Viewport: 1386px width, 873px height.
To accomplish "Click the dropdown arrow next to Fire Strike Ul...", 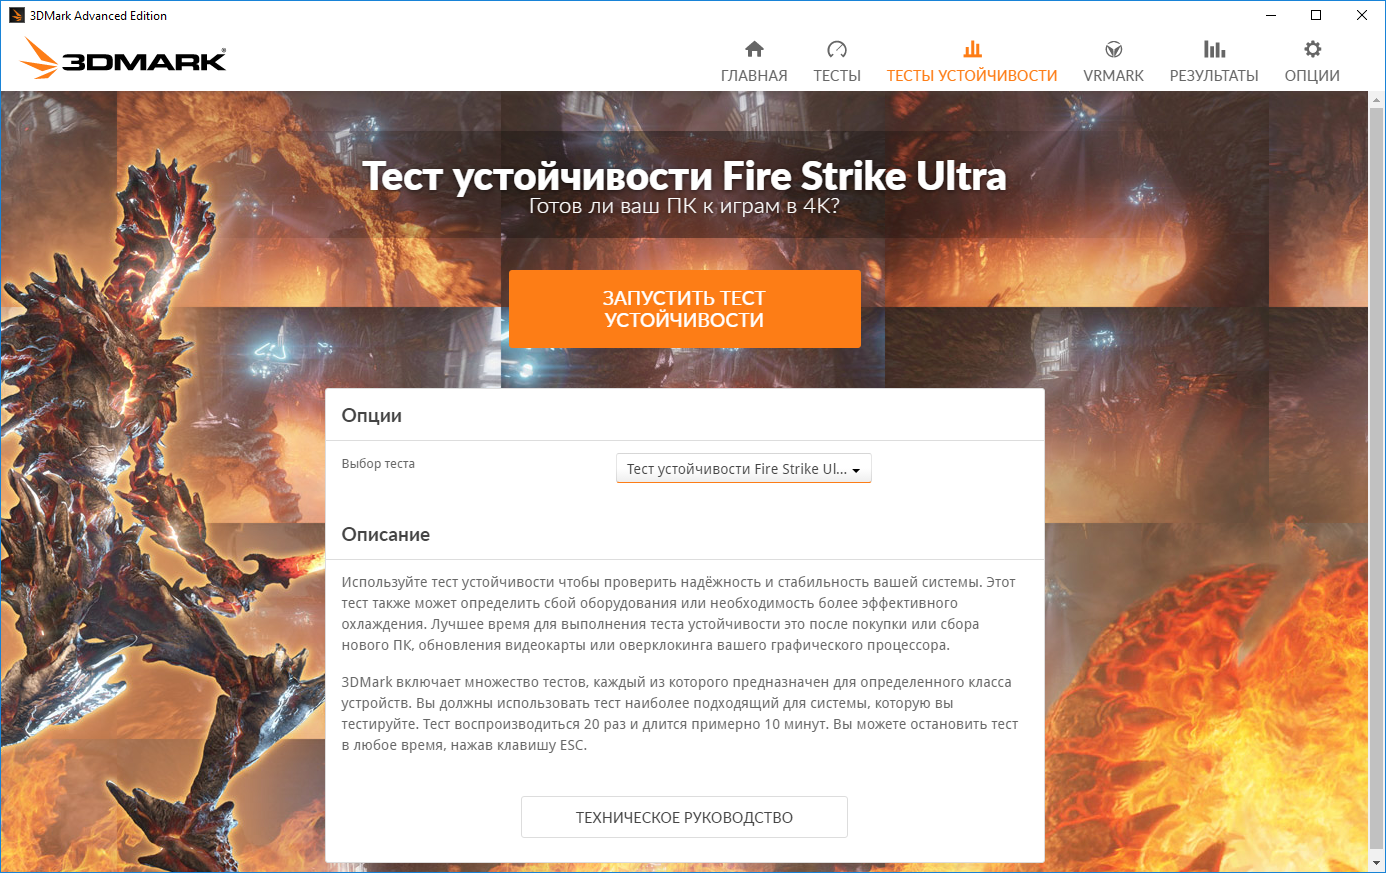I will pyautogui.click(x=856, y=470).
